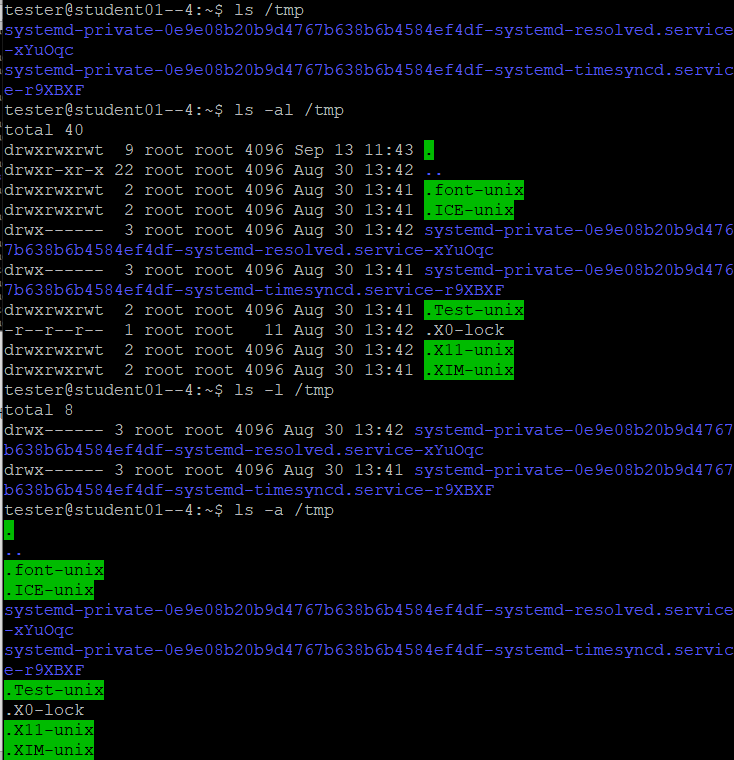
Task: Click 'b638b6b4584ef4df-systemd-timesyncd.service-r9XBXF' in ls -l listing
Action: click(249, 490)
